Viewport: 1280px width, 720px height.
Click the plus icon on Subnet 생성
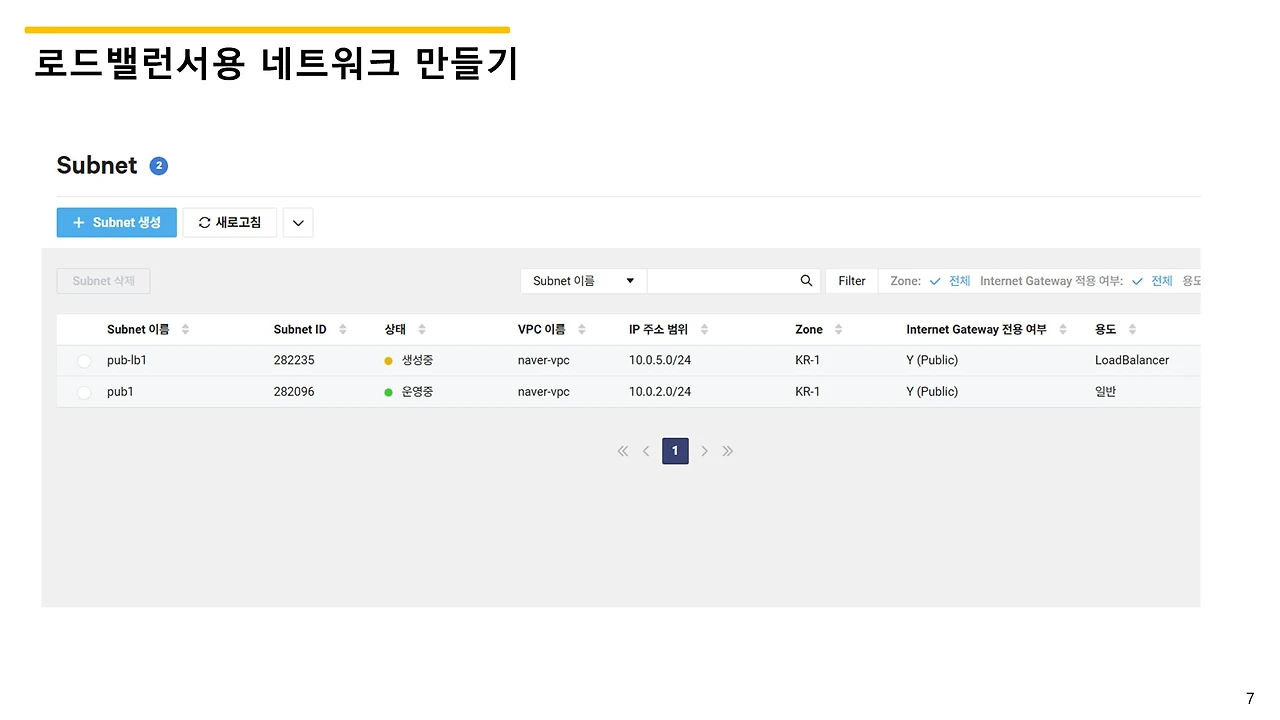click(80, 222)
